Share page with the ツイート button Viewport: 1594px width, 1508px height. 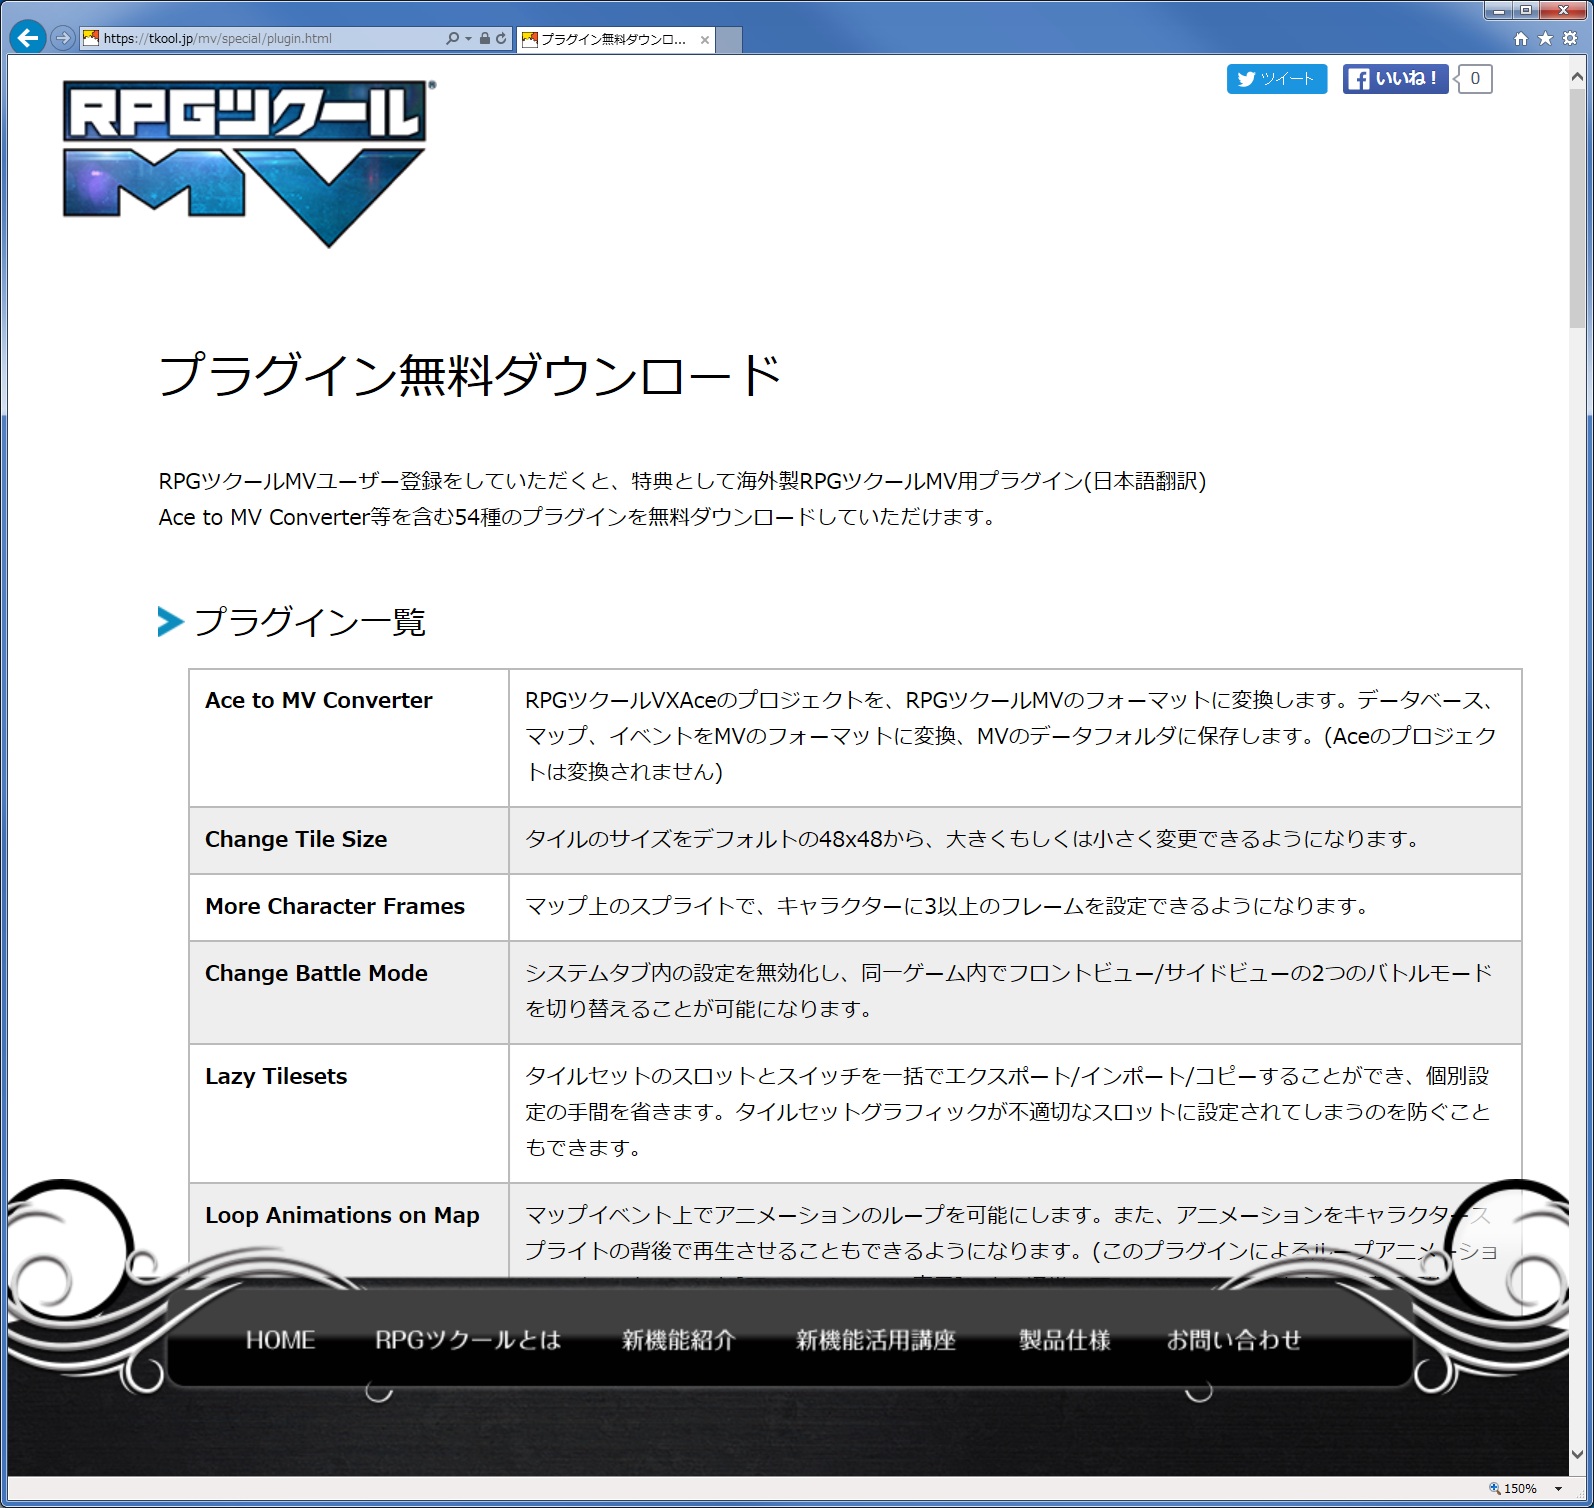(x=1277, y=79)
